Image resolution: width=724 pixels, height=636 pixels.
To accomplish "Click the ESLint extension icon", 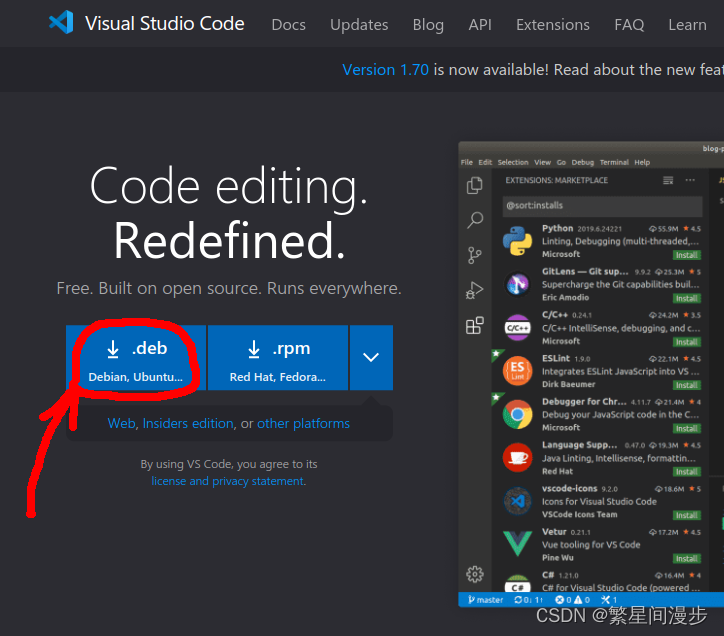I will [517, 370].
